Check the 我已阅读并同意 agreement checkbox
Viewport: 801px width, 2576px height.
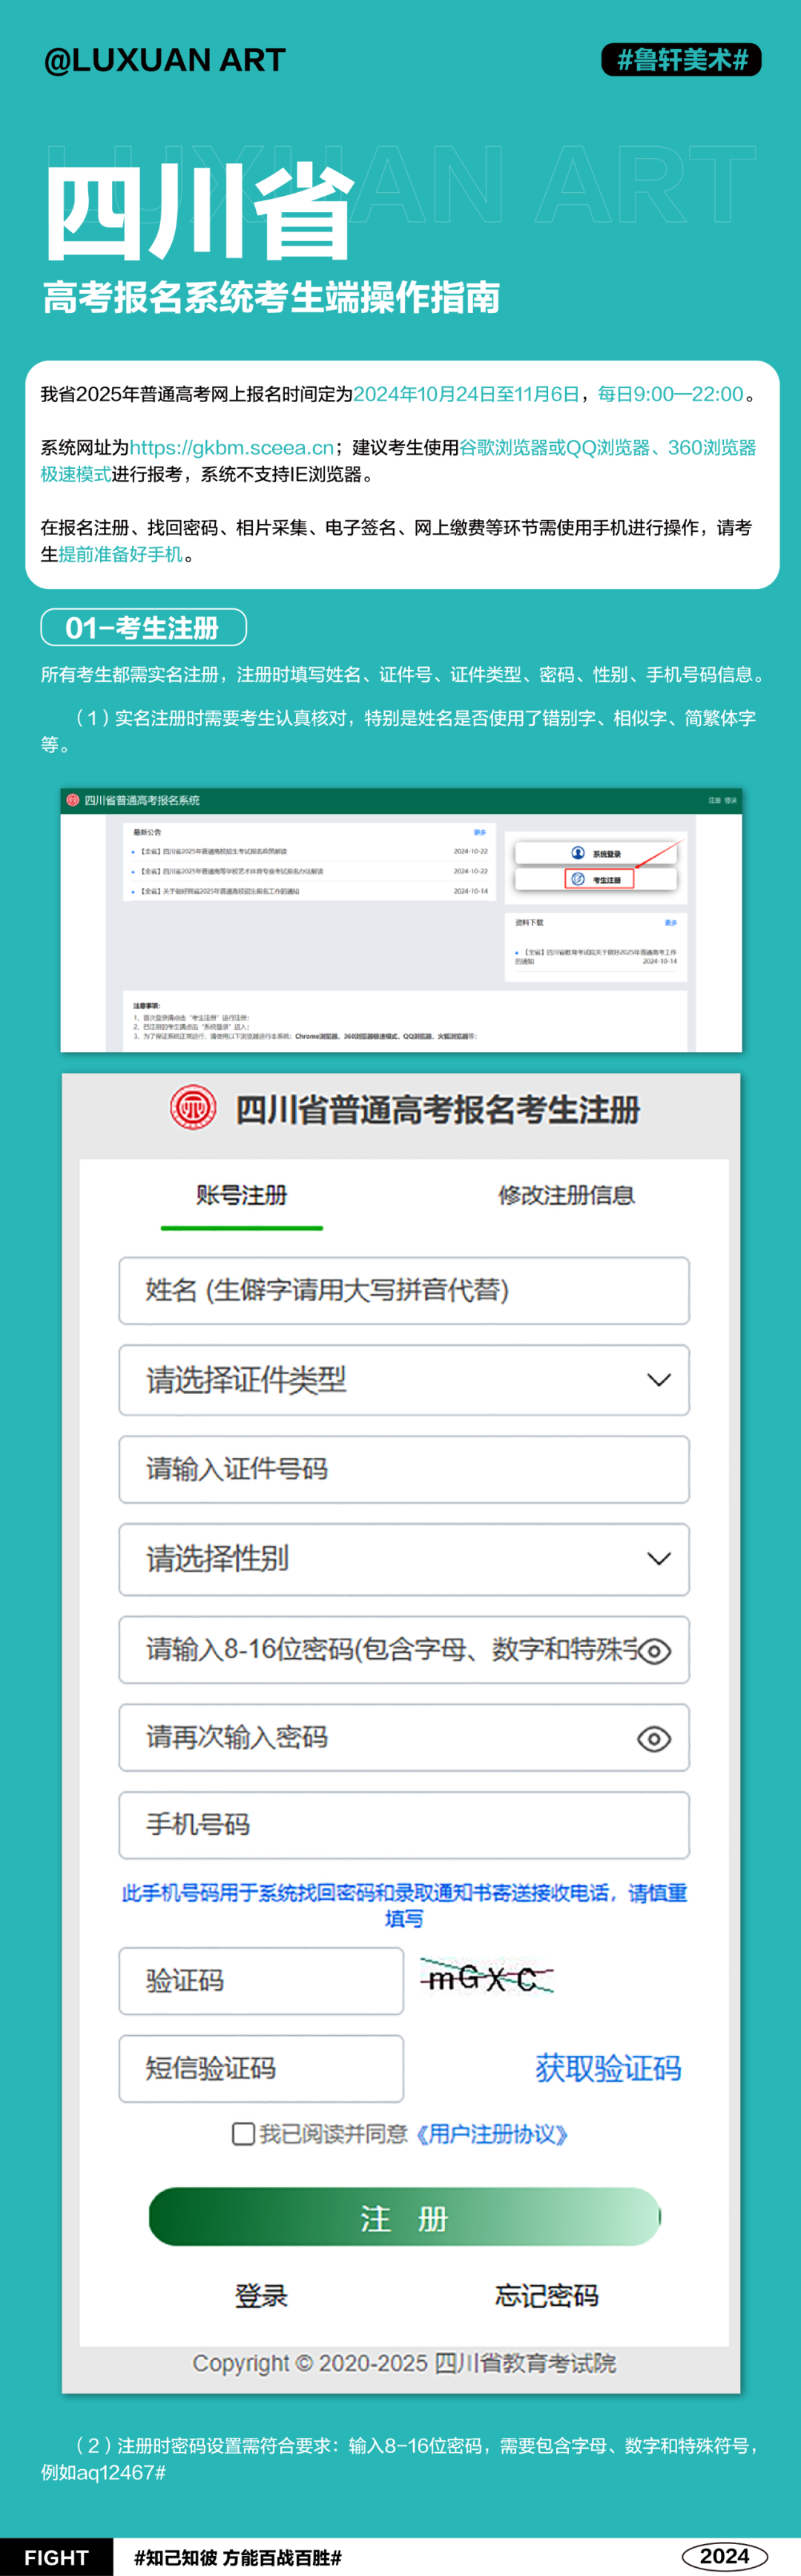[242, 2134]
